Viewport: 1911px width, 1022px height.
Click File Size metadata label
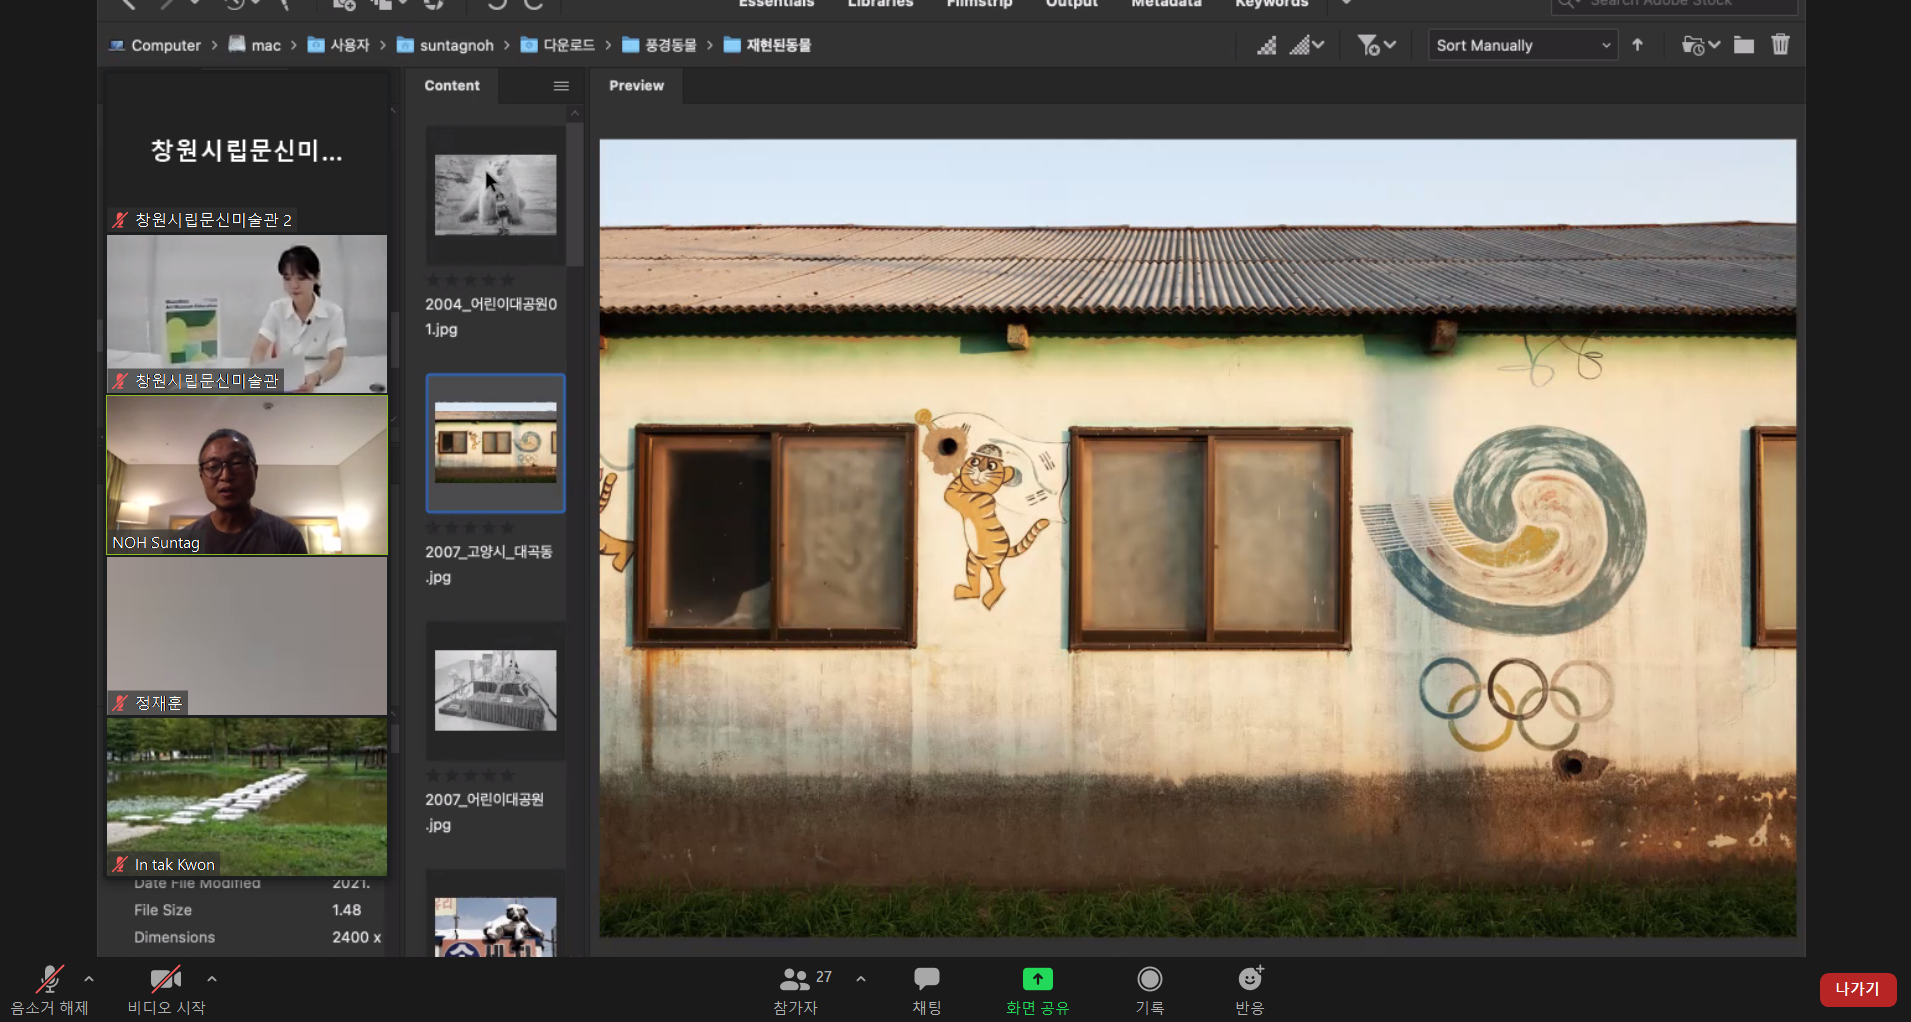(163, 910)
